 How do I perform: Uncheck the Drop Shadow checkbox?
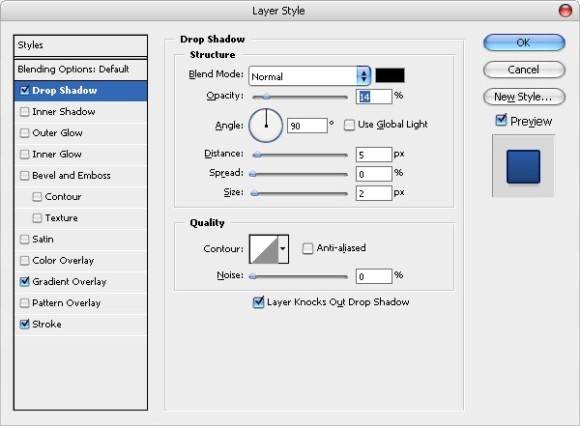coord(24,90)
